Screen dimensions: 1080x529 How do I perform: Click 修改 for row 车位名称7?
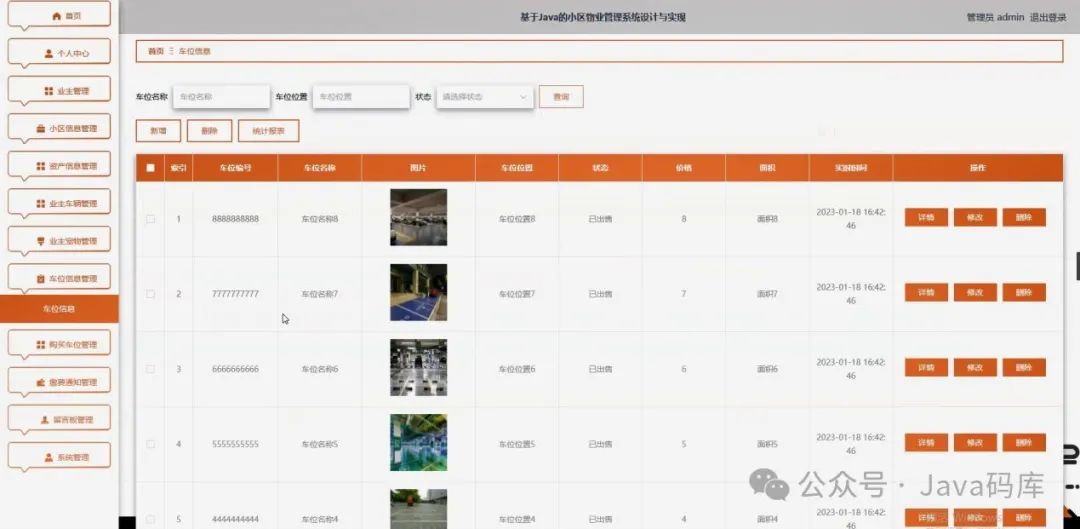click(975, 293)
